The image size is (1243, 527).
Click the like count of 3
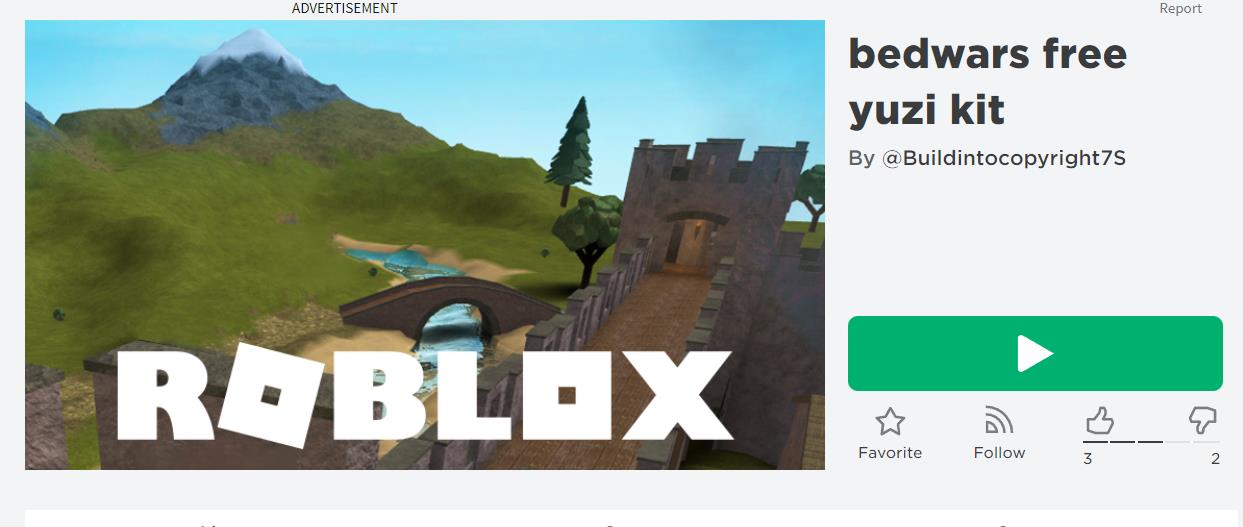(x=1088, y=459)
